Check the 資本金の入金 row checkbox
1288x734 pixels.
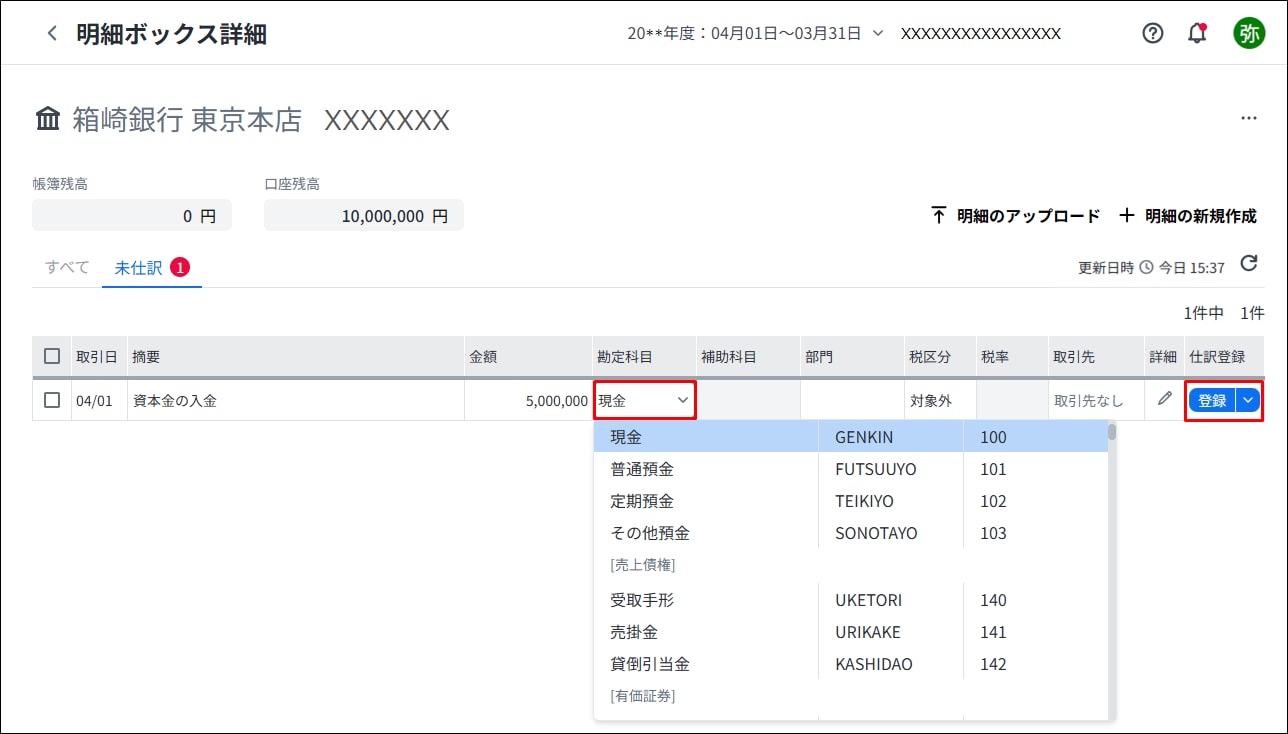click(x=52, y=400)
